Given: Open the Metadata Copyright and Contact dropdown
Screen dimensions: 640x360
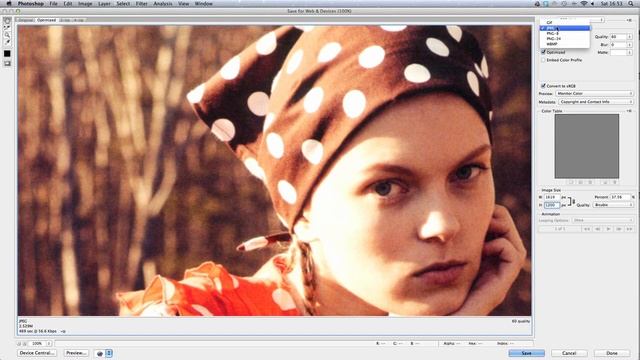Looking at the screenshot, I should 596,102.
